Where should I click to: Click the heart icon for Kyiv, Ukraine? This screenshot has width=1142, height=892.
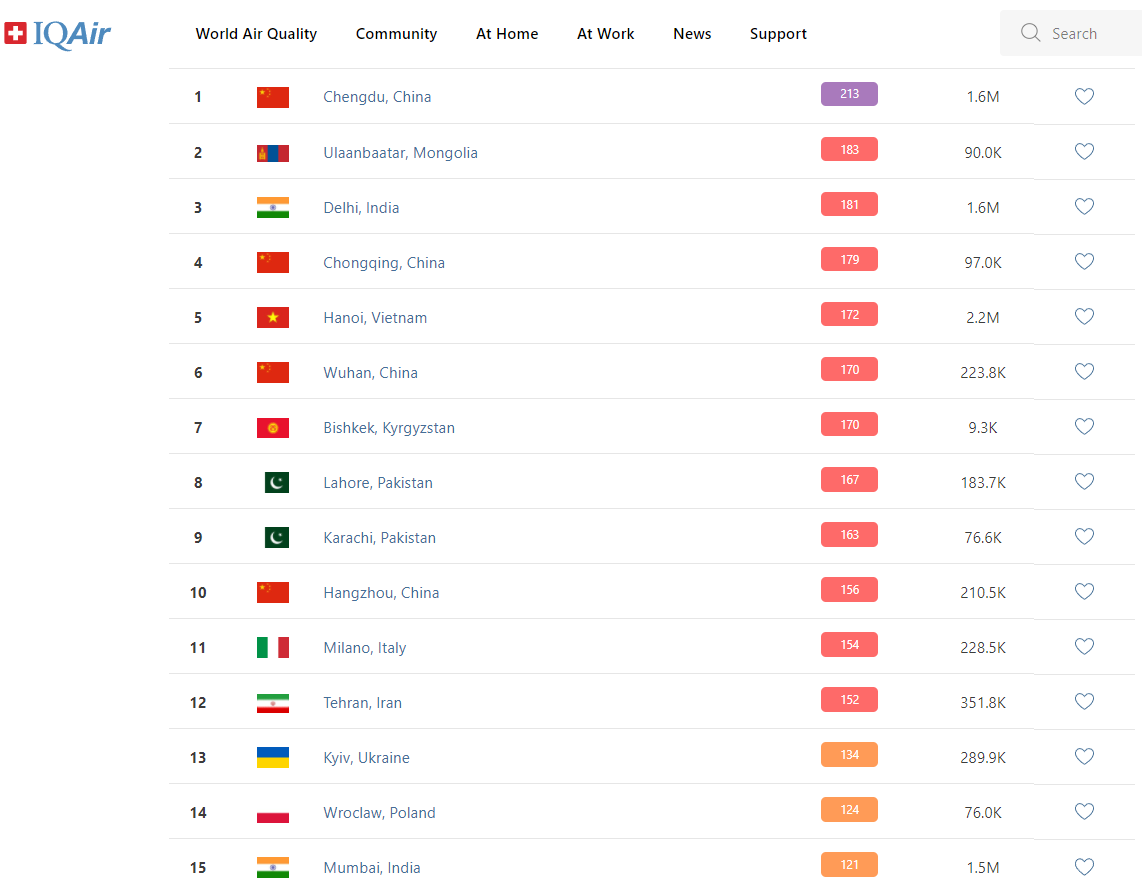click(1084, 757)
